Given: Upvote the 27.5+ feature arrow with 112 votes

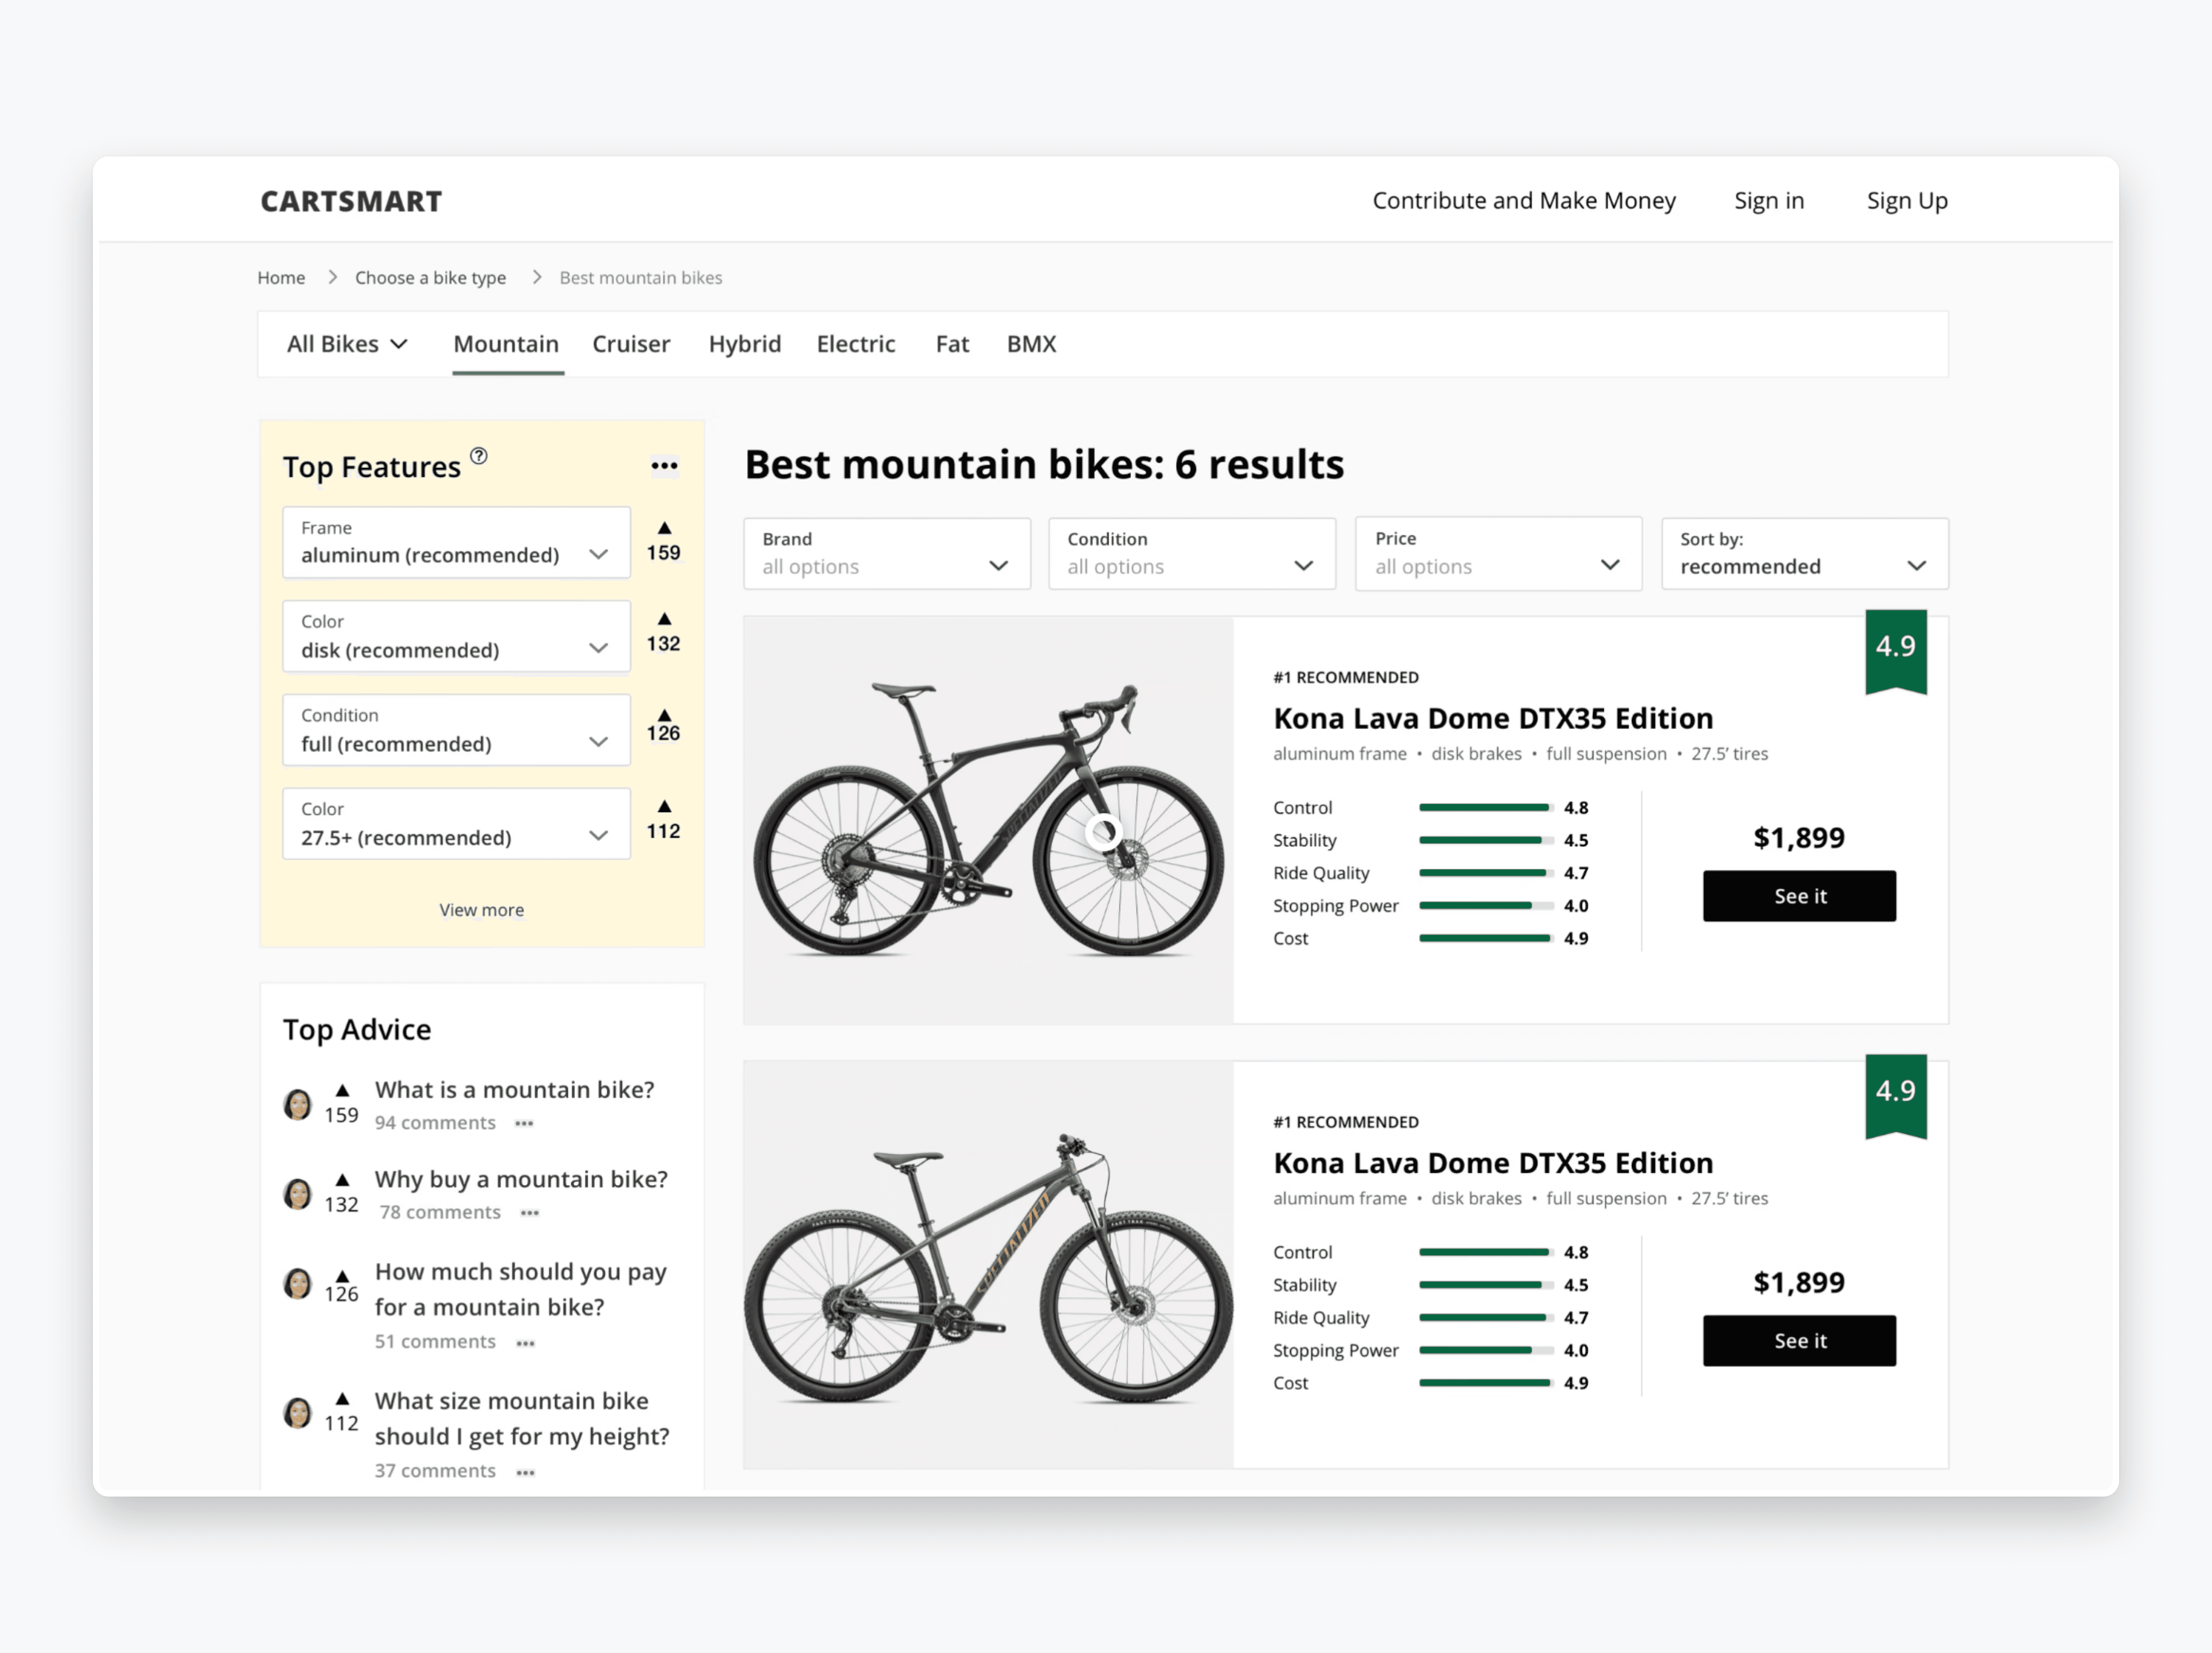Looking at the screenshot, I should [x=664, y=806].
